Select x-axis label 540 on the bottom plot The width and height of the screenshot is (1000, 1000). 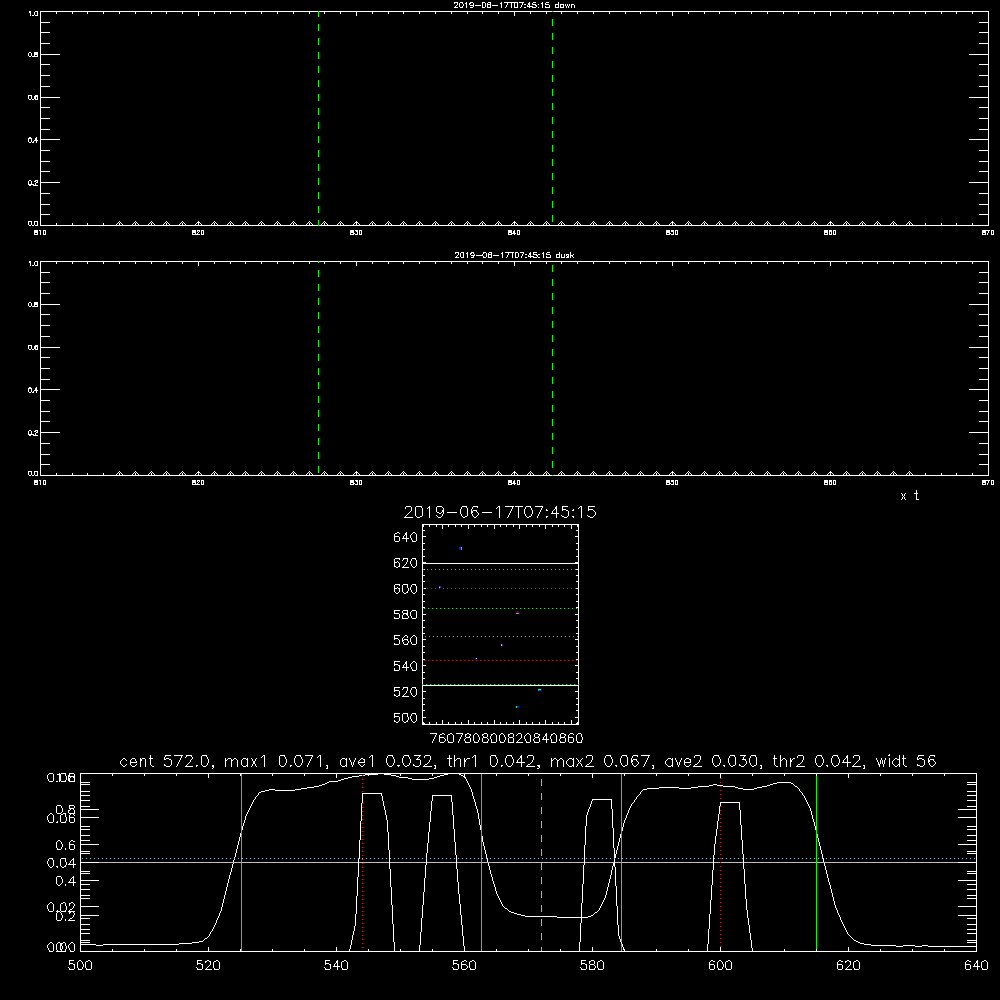pyautogui.click(x=336, y=966)
